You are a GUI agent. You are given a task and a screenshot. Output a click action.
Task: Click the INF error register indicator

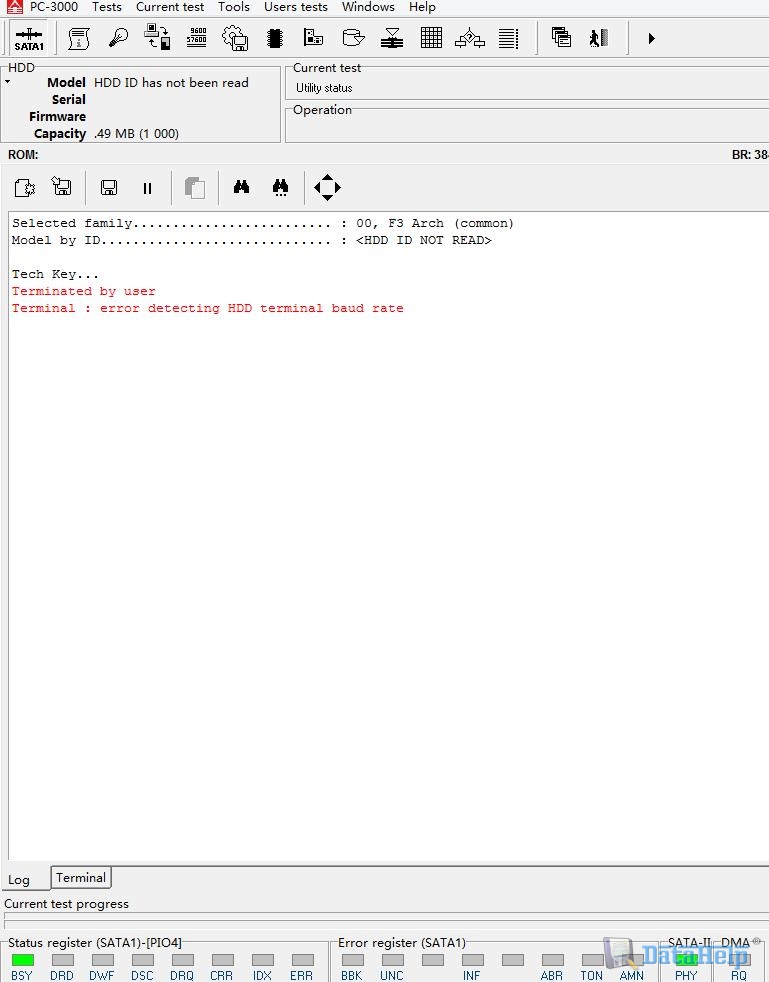(472, 959)
